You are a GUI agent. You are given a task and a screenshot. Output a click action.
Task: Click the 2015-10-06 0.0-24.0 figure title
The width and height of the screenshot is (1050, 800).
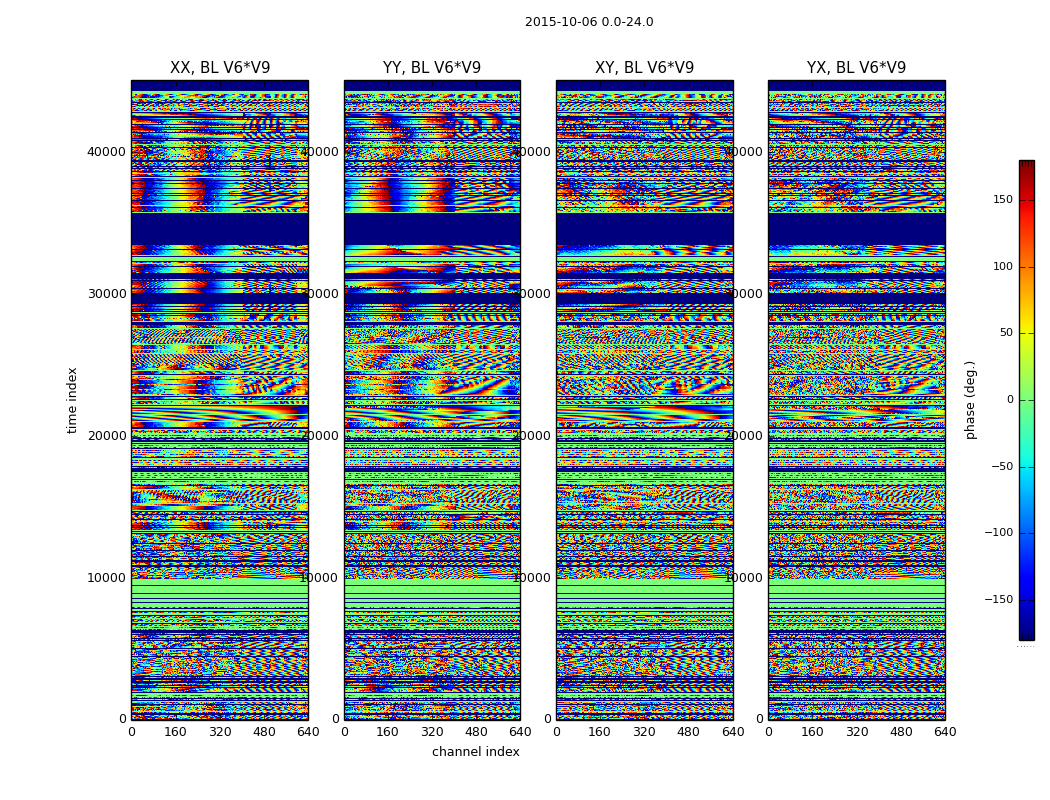click(x=589, y=22)
